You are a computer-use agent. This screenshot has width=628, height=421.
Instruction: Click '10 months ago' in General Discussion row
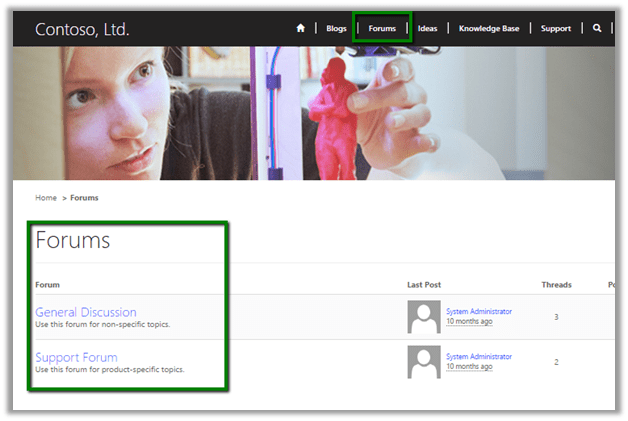(469, 321)
